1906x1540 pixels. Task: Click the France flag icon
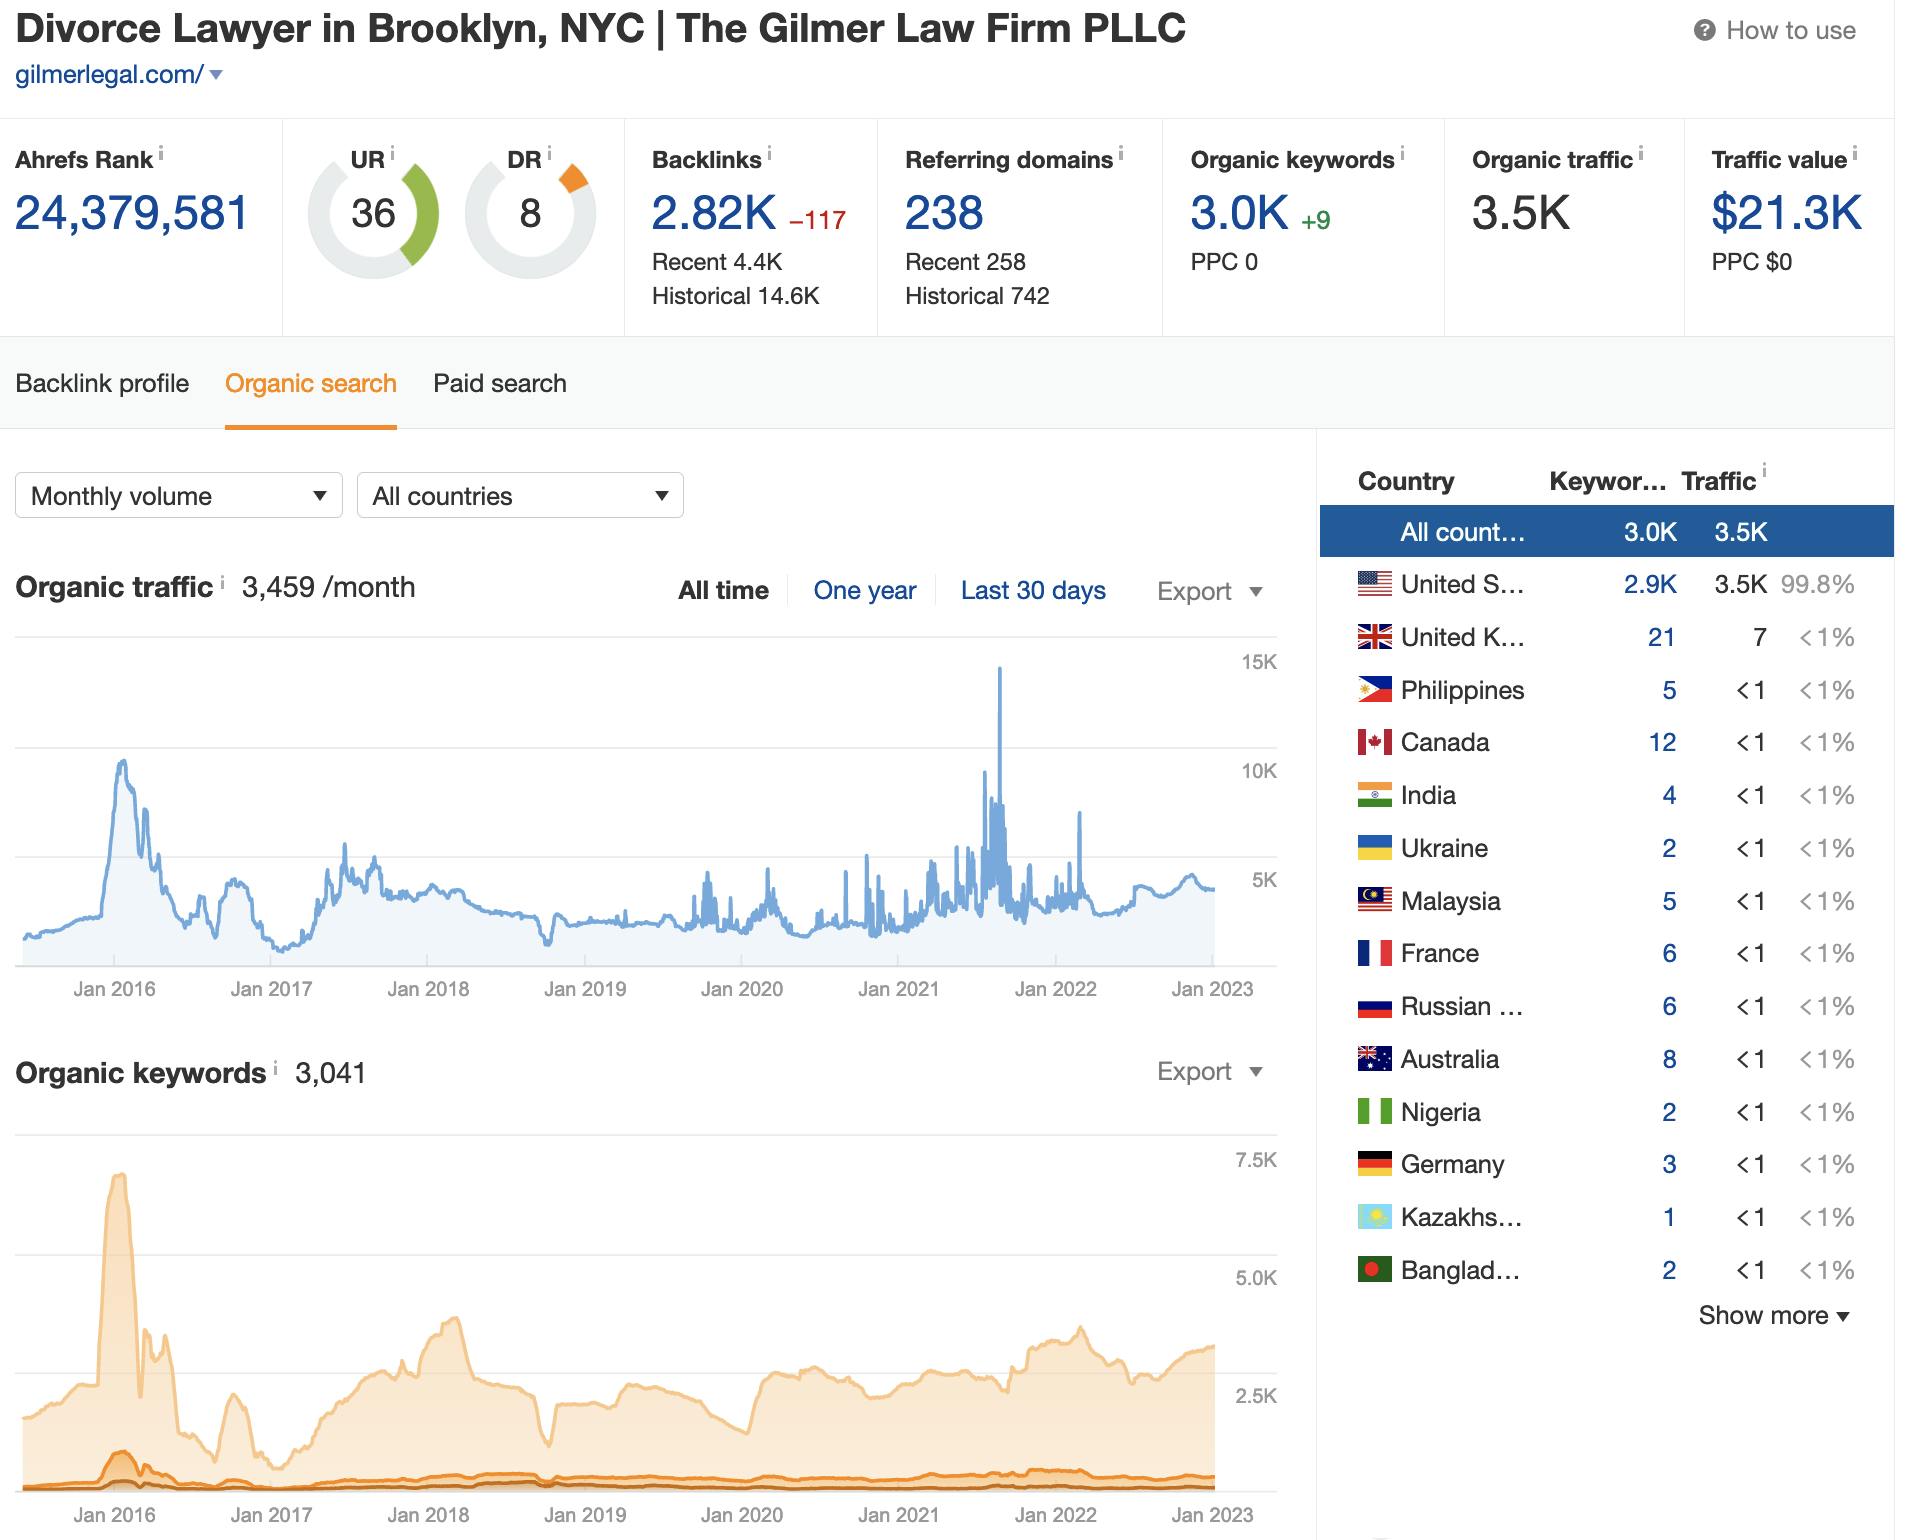[x=1374, y=953]
